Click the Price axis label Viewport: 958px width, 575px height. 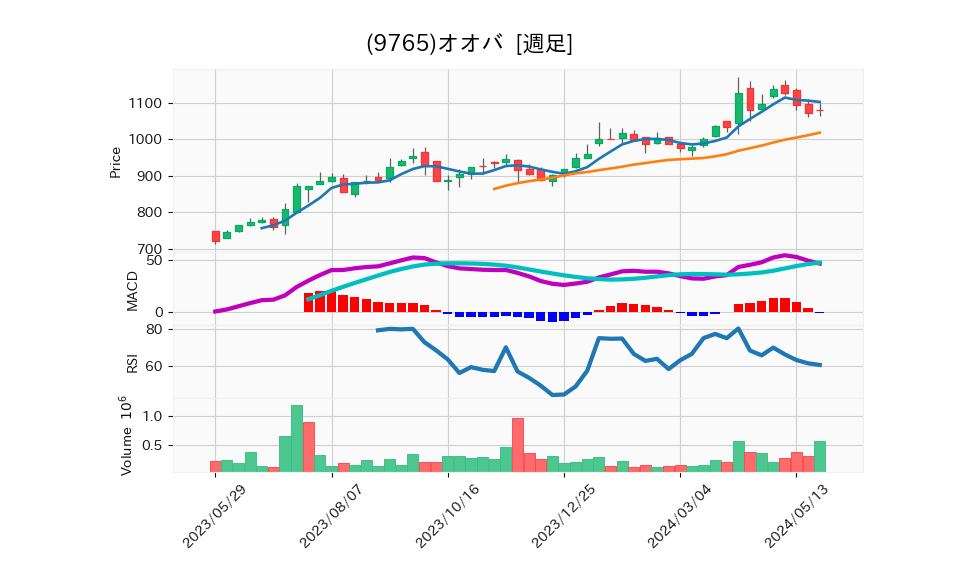click(115, 163)
